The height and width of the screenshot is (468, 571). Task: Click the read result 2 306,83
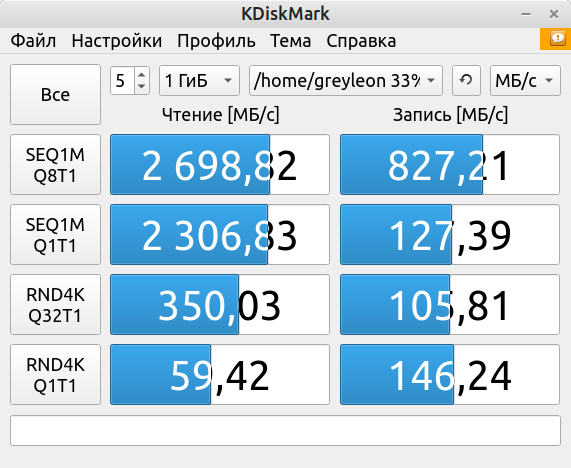pos(220,235)
